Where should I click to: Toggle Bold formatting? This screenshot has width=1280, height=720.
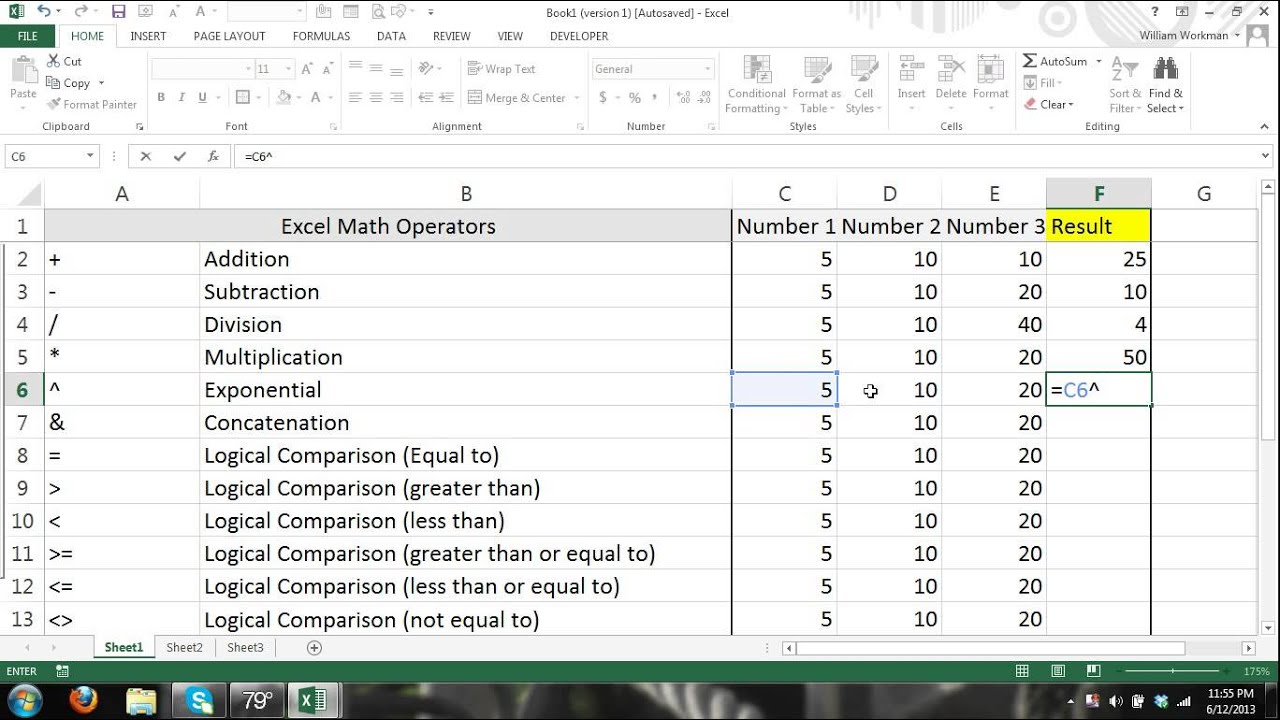(161, 98)
